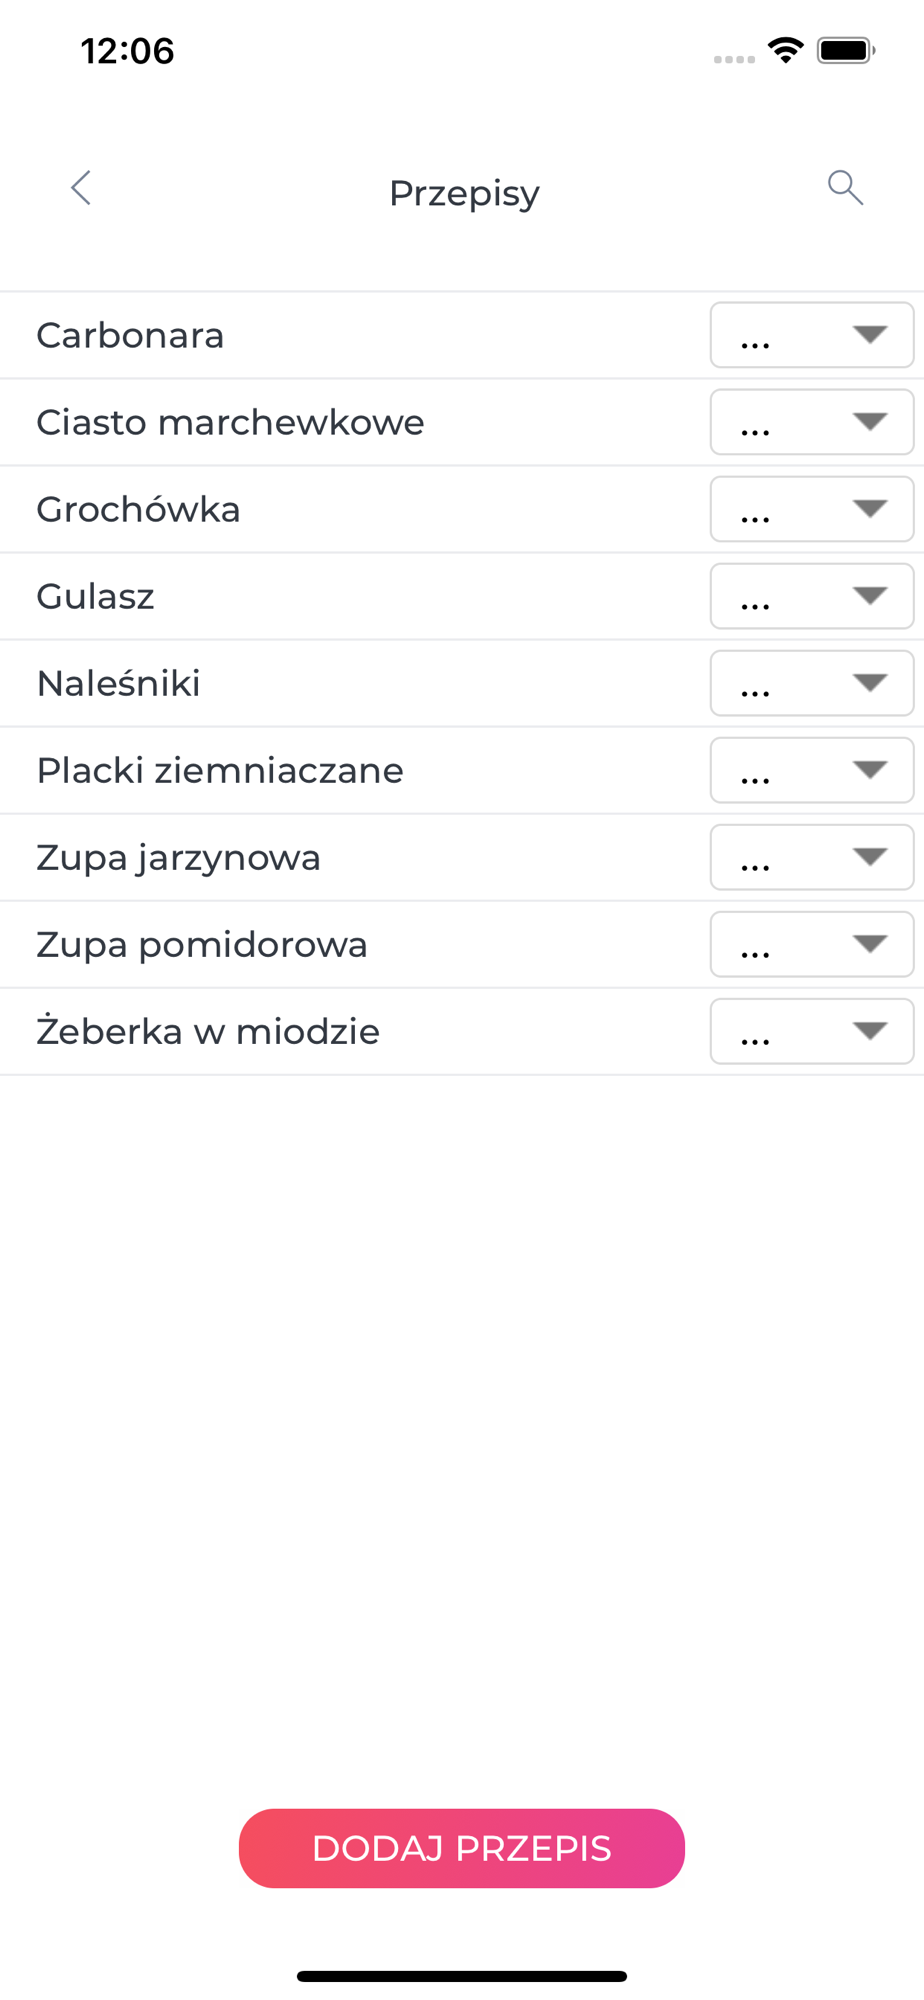The image size is (924, 2000).
Task: Tap the back arrow icon
Action: (81, 188)
